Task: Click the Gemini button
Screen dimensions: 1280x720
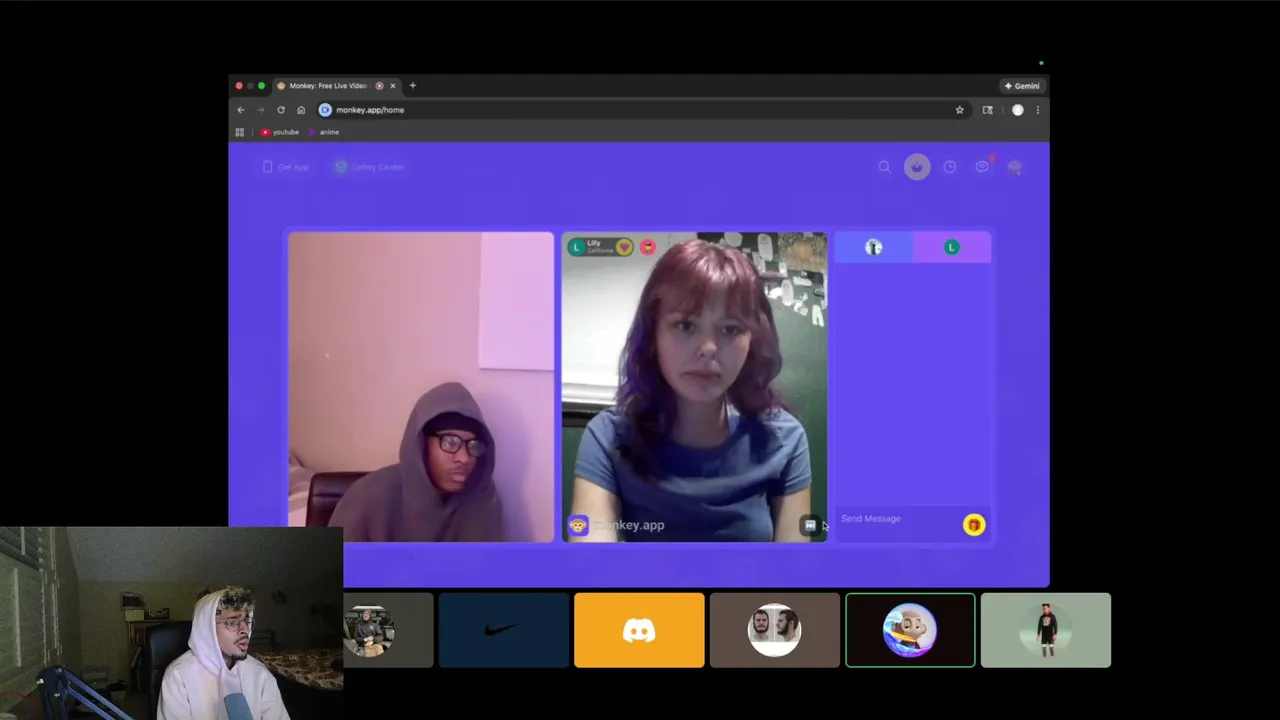Action: (x=1022, y=86)
